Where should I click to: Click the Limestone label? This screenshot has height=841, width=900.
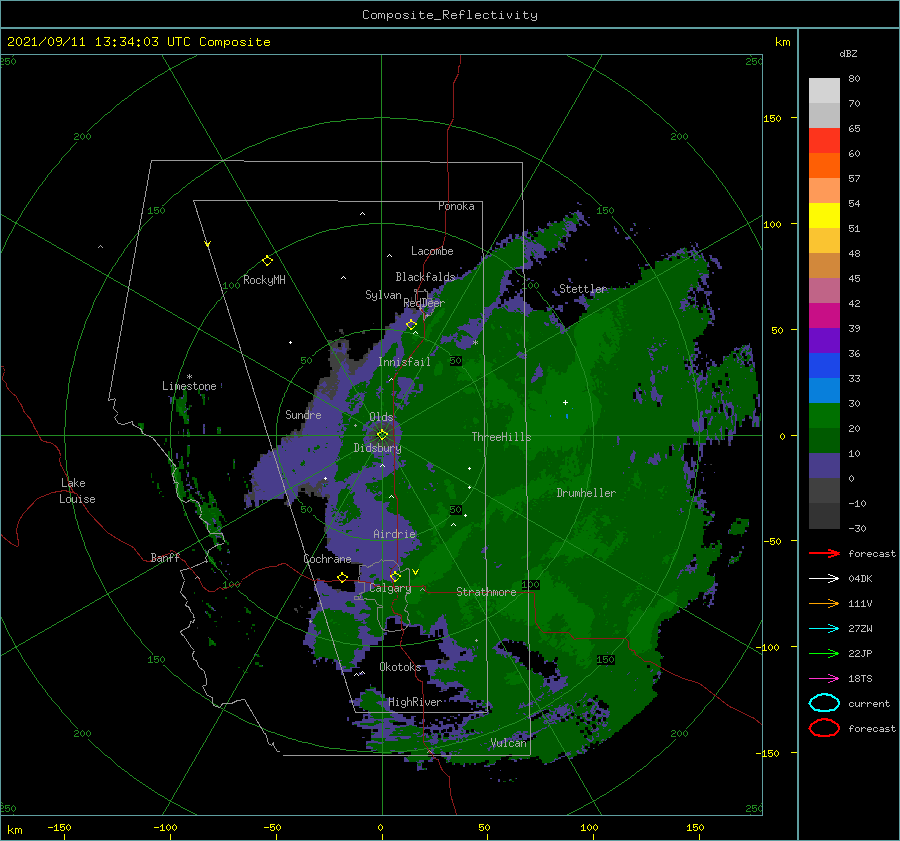[189, 386]
